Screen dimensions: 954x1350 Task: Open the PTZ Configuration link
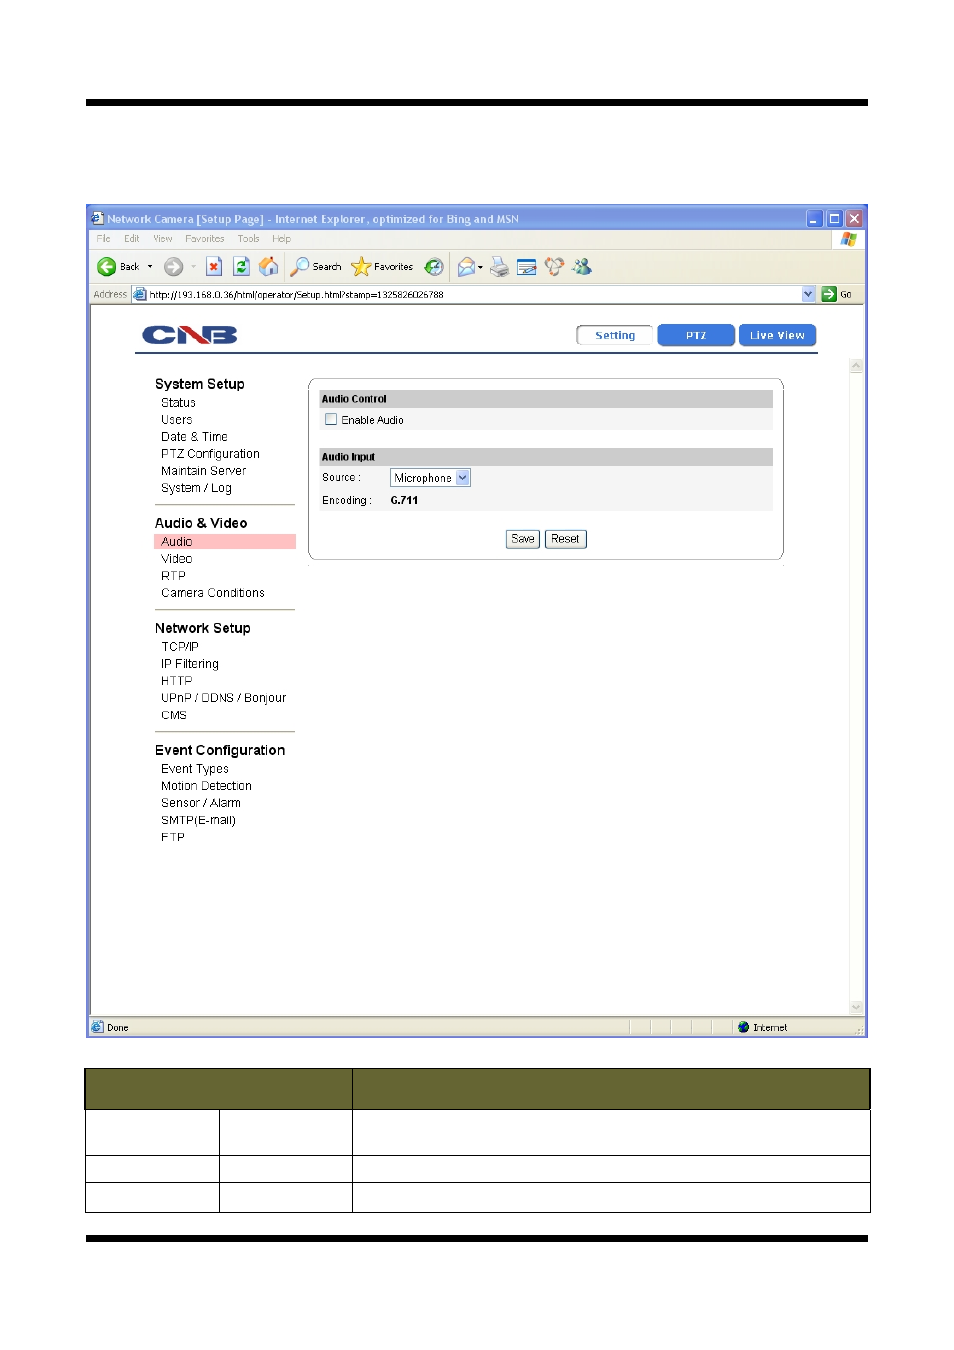(210, 454)
